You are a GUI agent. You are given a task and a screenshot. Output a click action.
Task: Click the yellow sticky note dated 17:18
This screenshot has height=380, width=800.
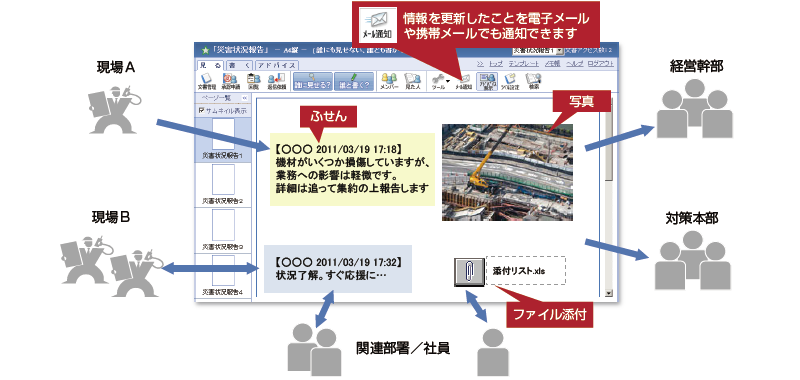[x=352, y=169]
